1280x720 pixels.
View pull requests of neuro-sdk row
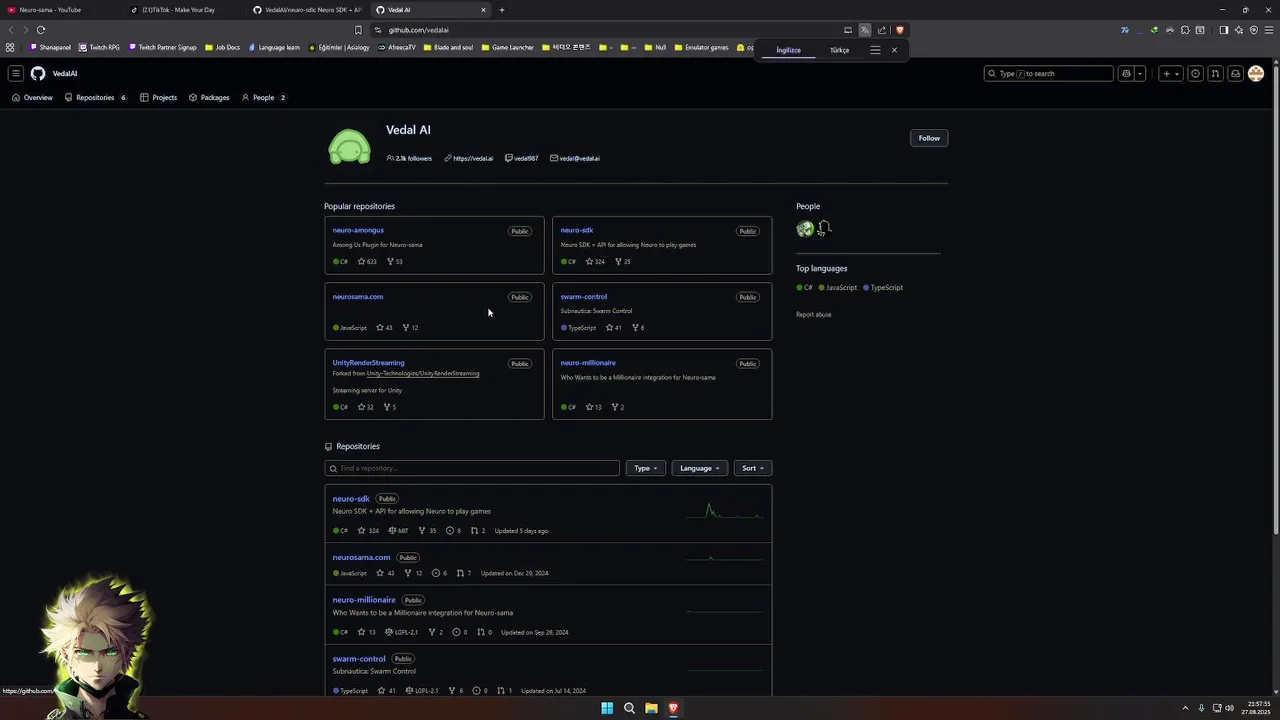coord(477,531)
